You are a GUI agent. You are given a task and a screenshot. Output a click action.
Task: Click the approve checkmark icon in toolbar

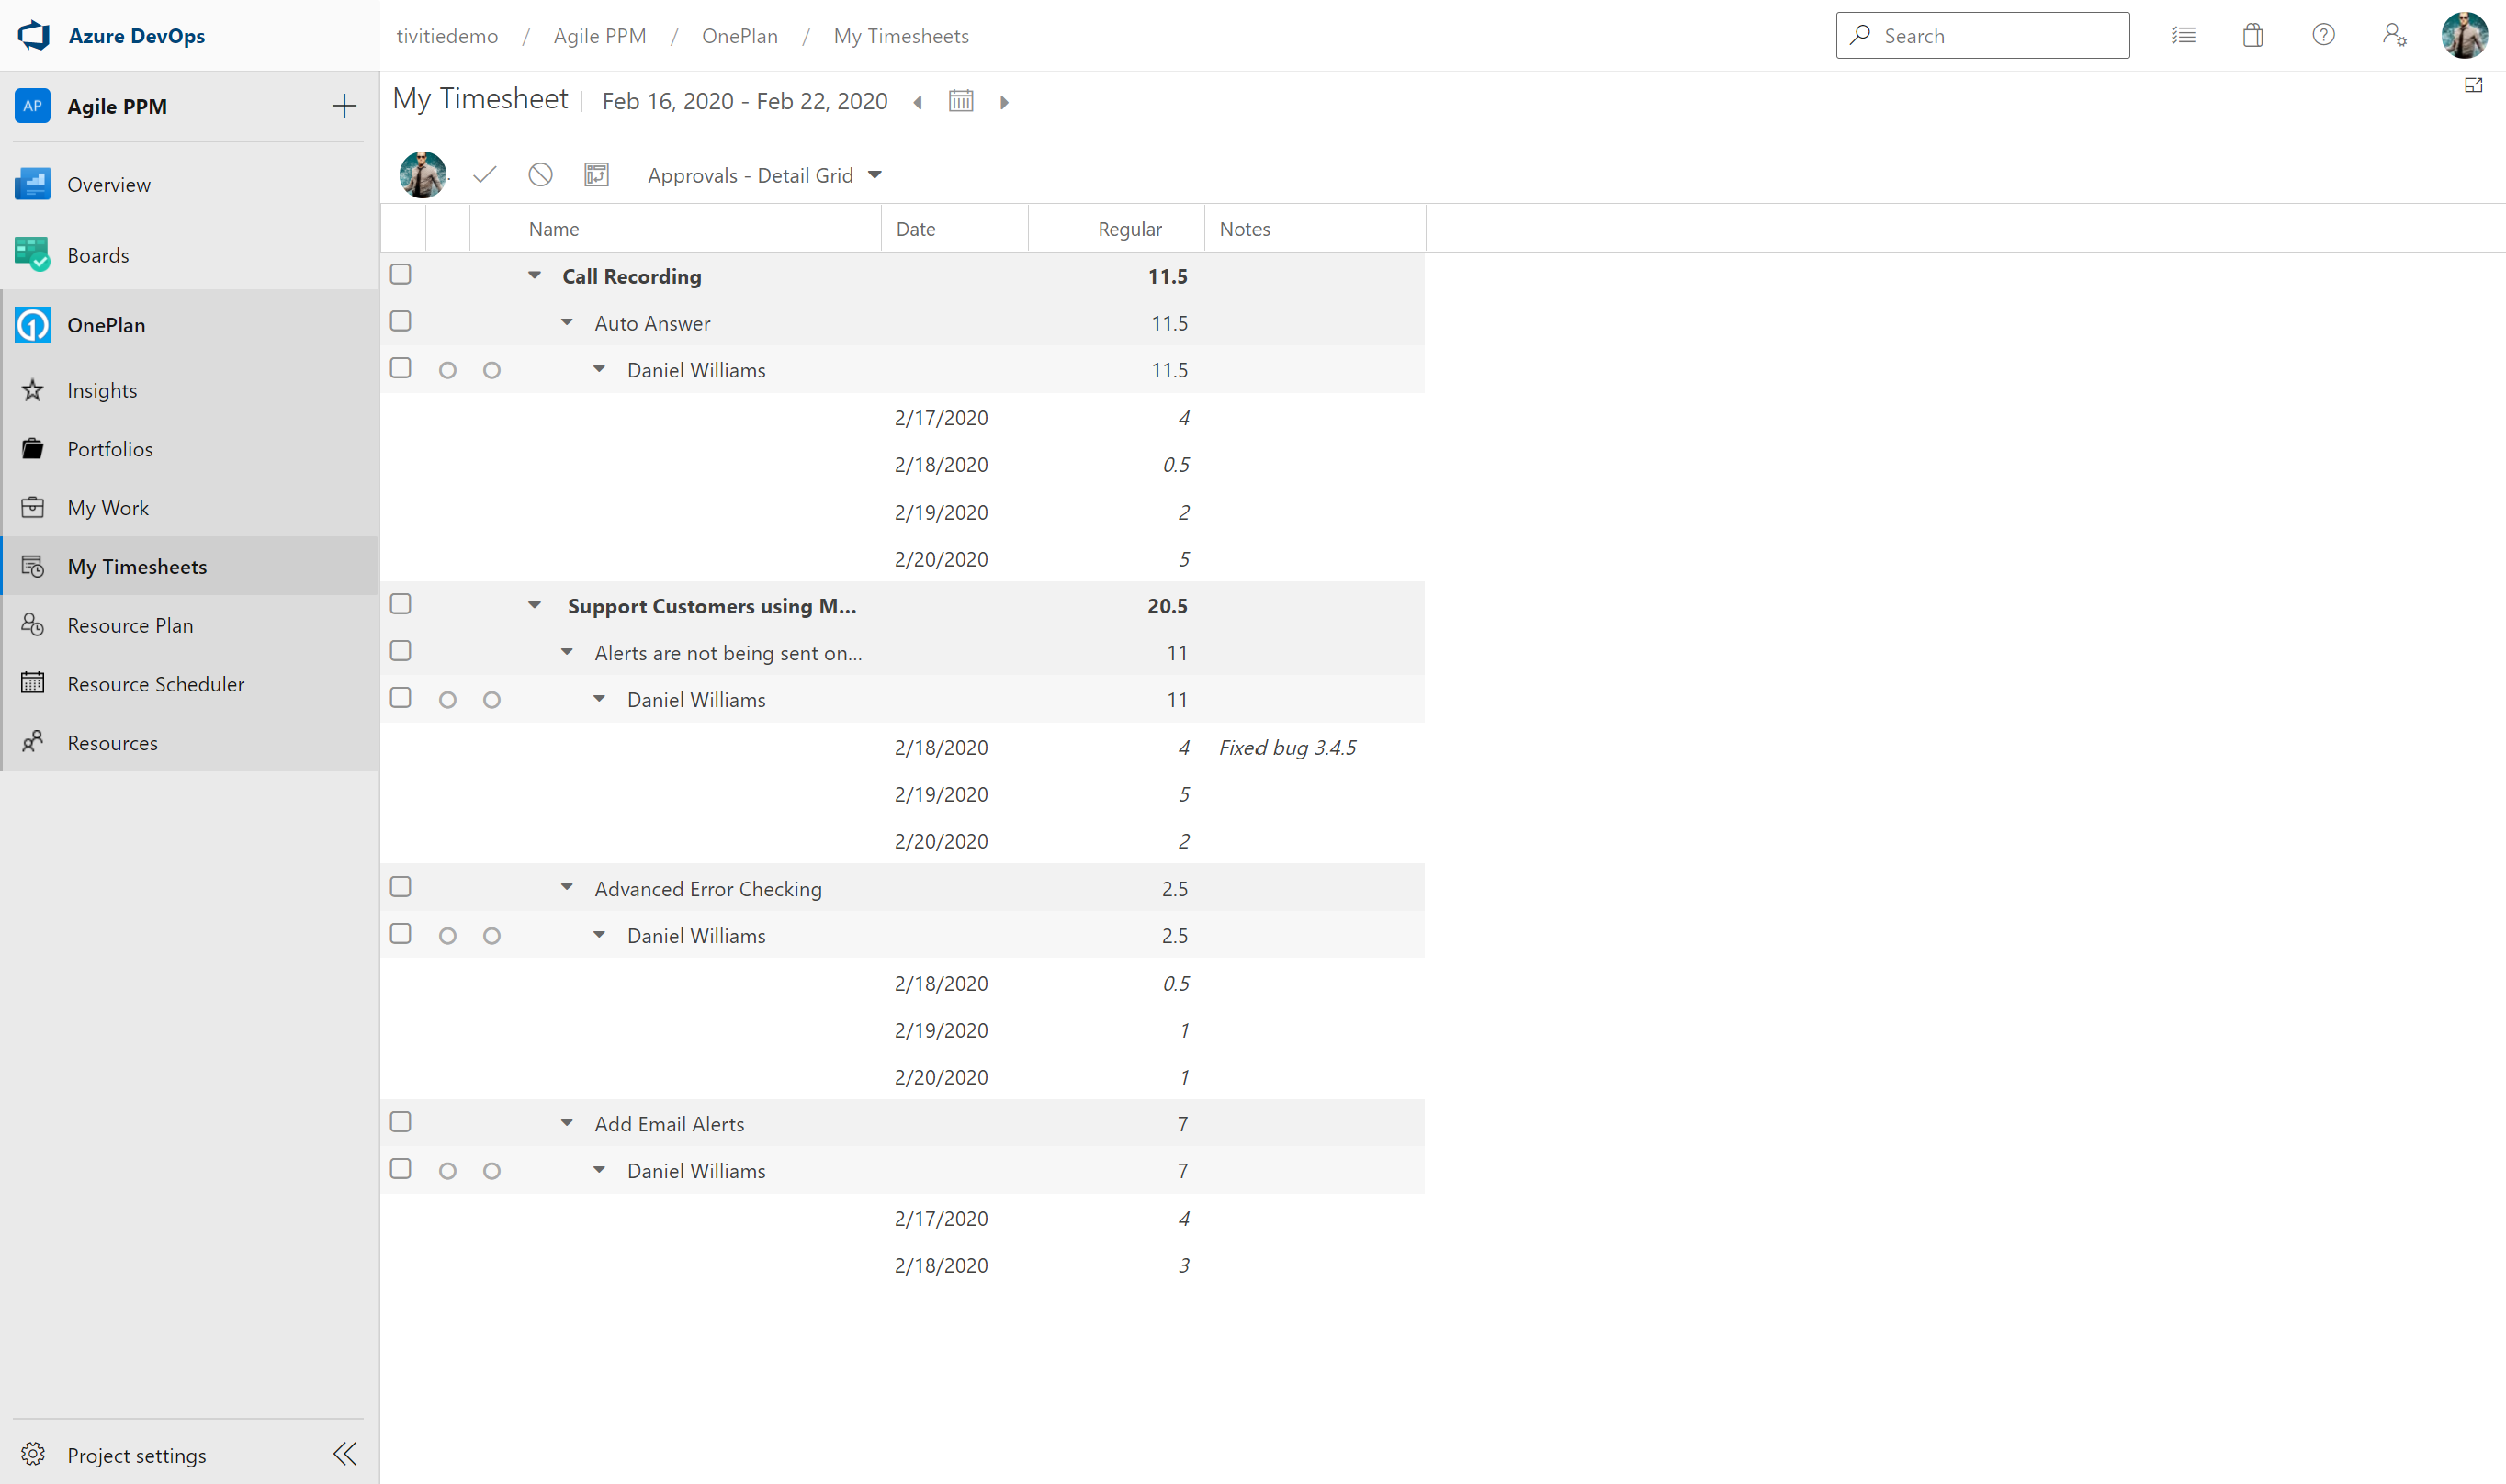tap(485, 175)
